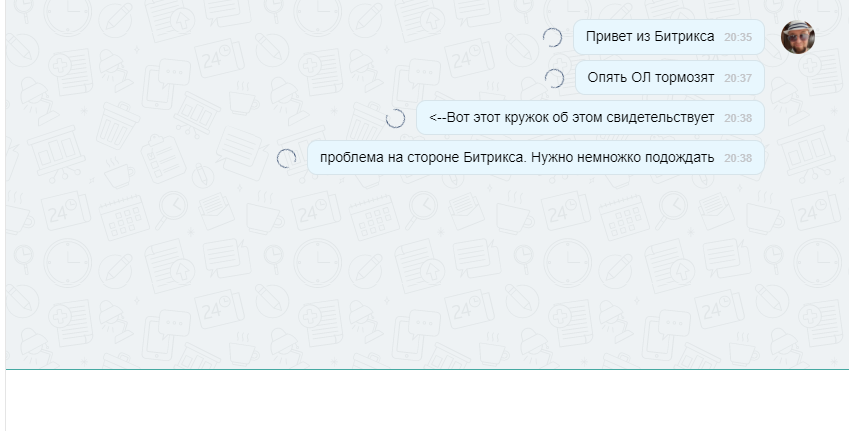849x431 pixels.
Task: Click the 20:35 timestamp of the first message
Action: [x=738, y=37]
